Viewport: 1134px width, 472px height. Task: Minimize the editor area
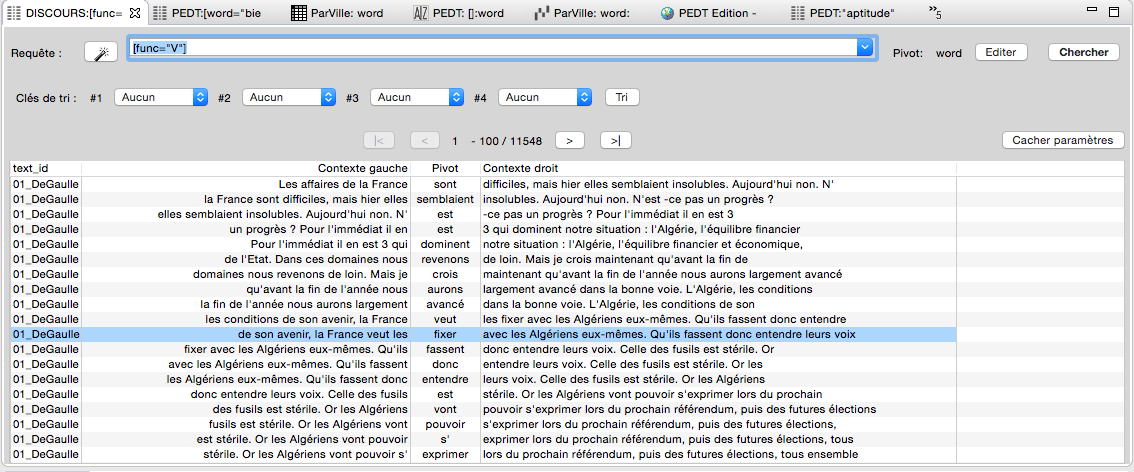click(x=1093, y=9)
